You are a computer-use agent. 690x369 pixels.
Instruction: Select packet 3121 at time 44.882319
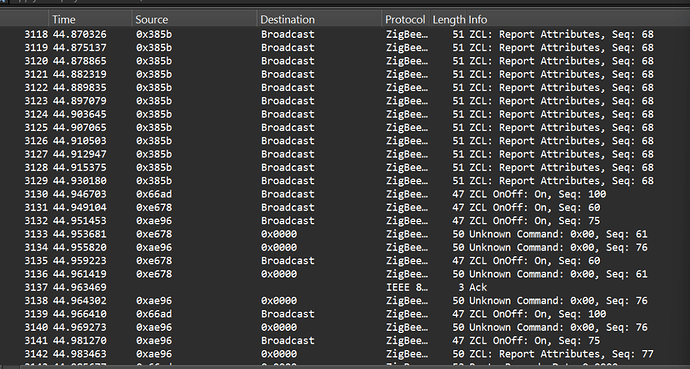[345, 74]
